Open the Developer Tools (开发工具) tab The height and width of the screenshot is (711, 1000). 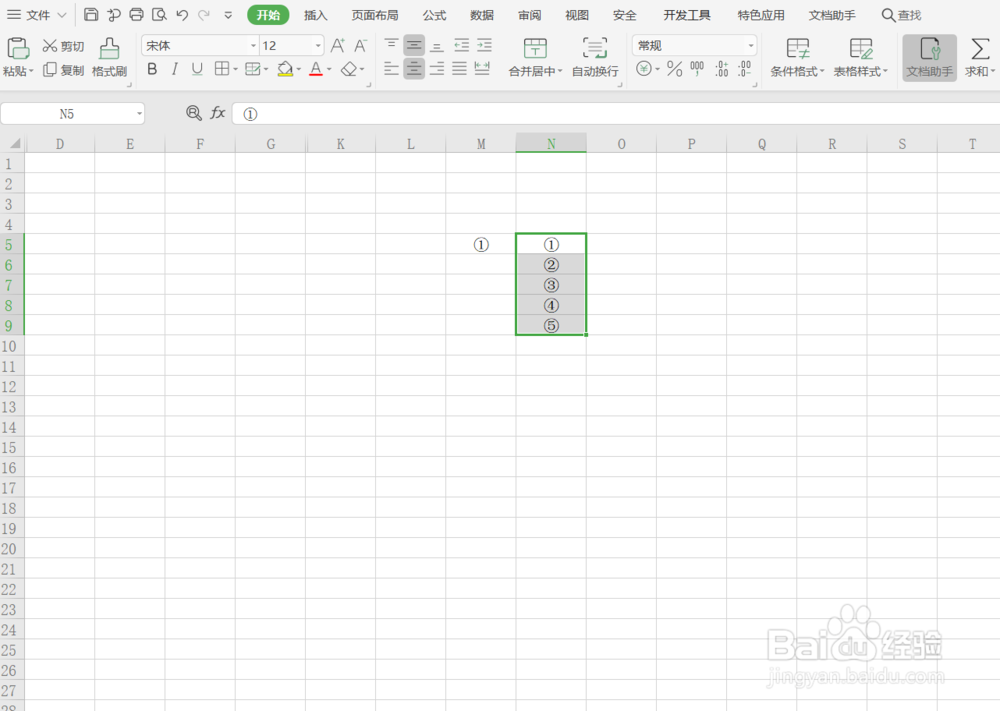pos(687,15)
